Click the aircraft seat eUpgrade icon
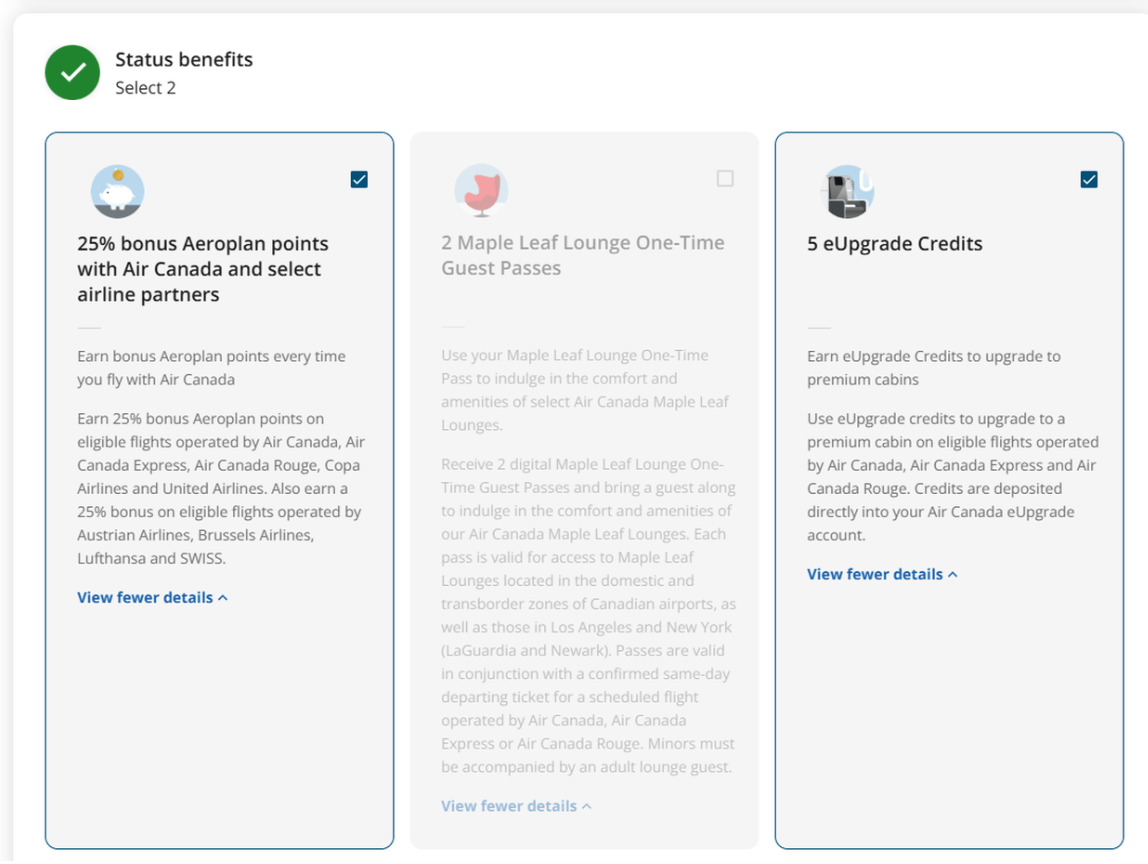 pos(847,191)
